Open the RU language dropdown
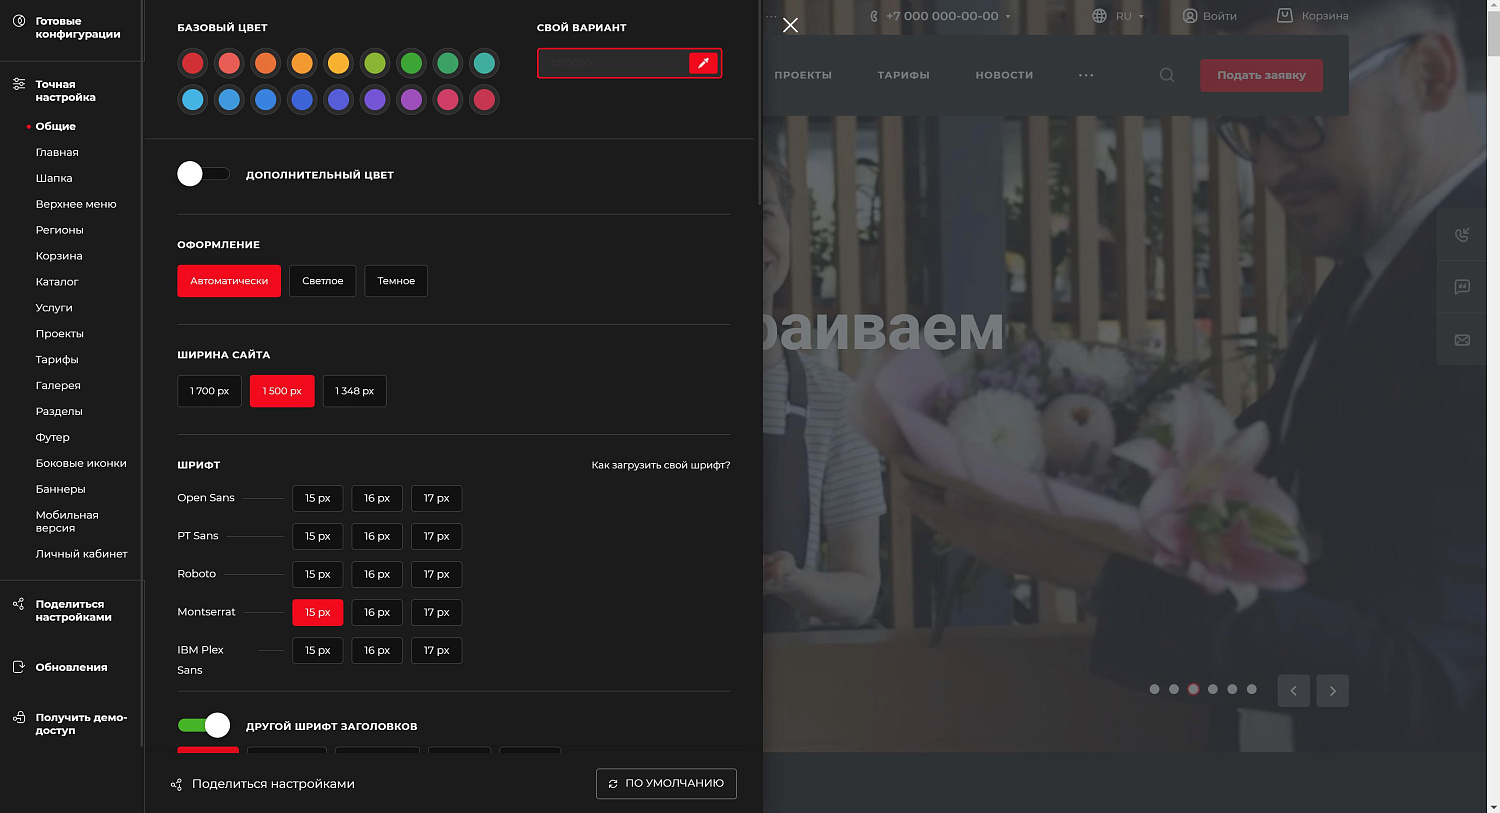Screen dimensions: 1500x813 [1118, 16]
